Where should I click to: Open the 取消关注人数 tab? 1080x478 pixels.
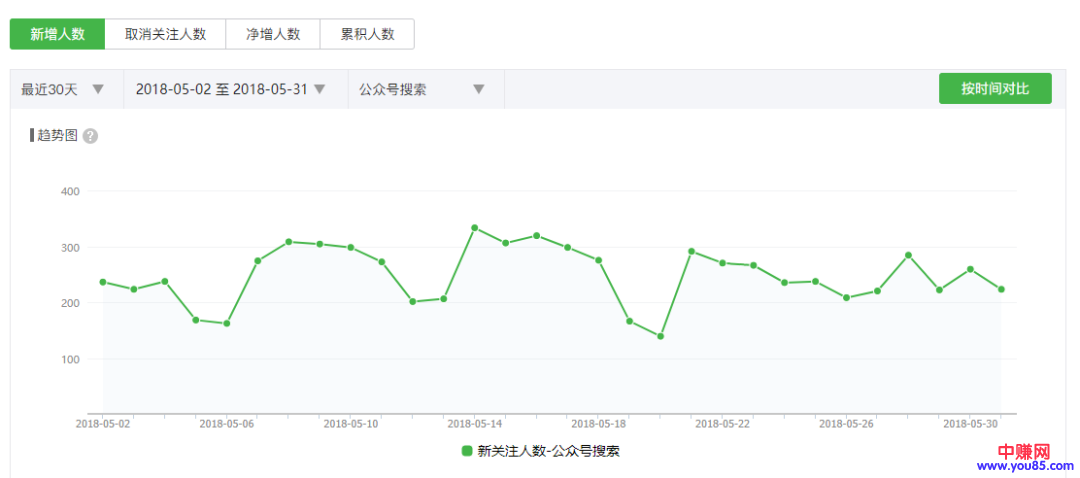click(165, 34)
